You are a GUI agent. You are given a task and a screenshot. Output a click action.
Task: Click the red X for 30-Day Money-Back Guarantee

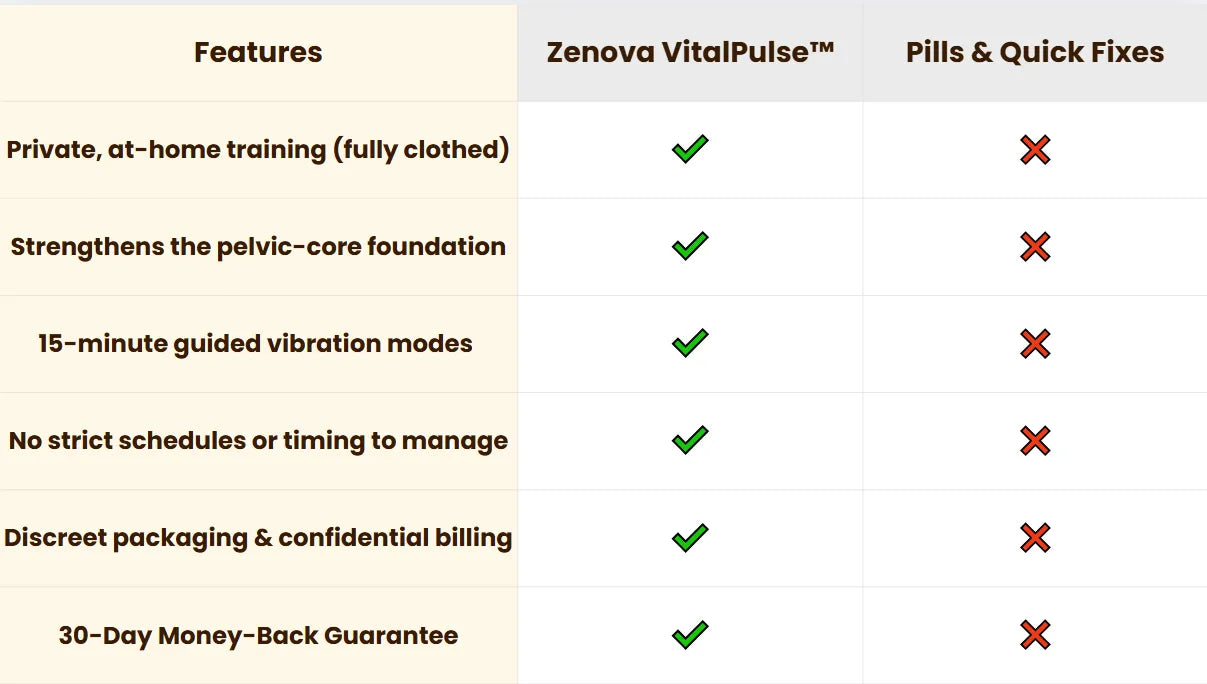[1035, 635]
